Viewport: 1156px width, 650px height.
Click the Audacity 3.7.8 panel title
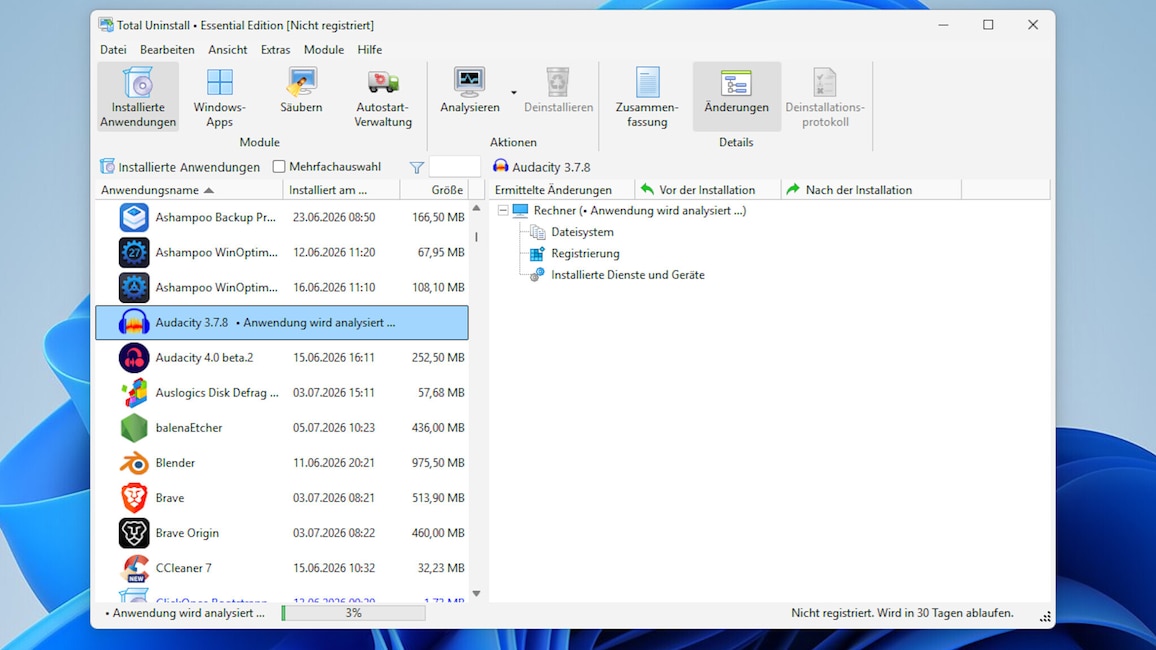pos(551,167)
